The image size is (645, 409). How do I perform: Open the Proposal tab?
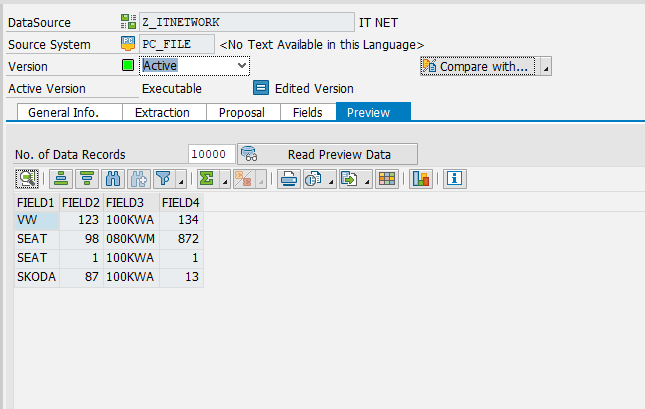243,112
